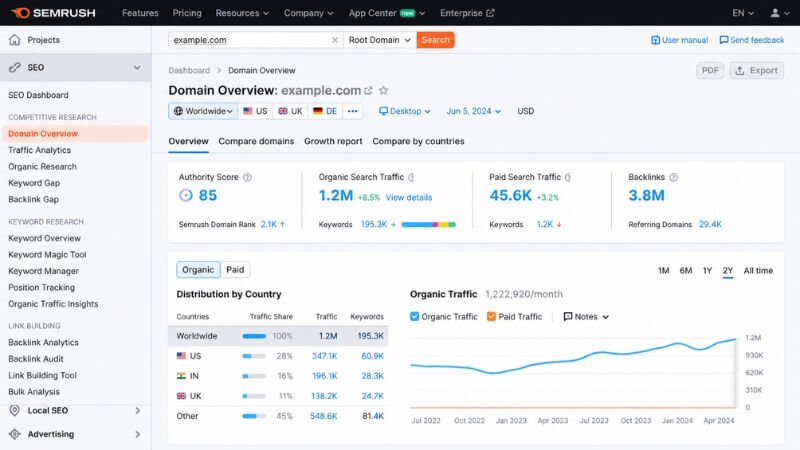Expand the Advertising section
800x450 pixels.
(137, 434)
